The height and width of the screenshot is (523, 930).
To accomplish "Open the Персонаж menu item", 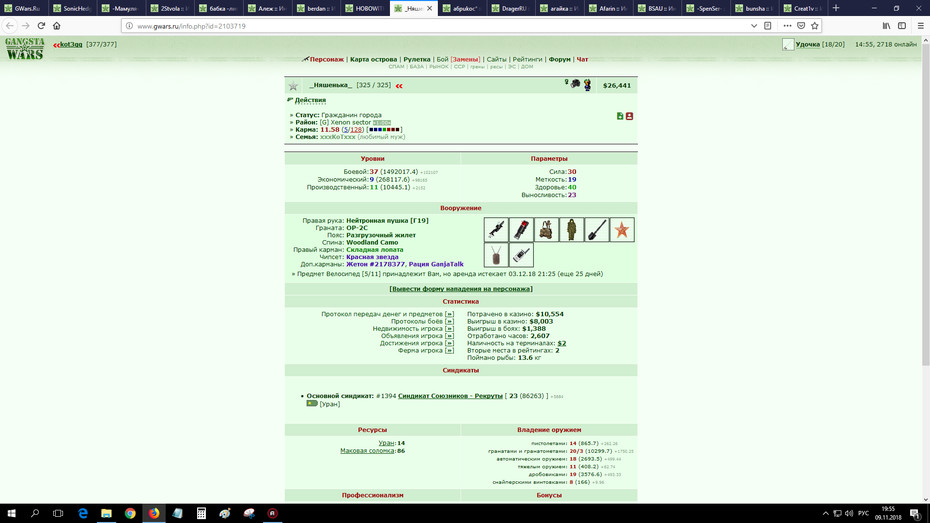I will tap(326, 59).
